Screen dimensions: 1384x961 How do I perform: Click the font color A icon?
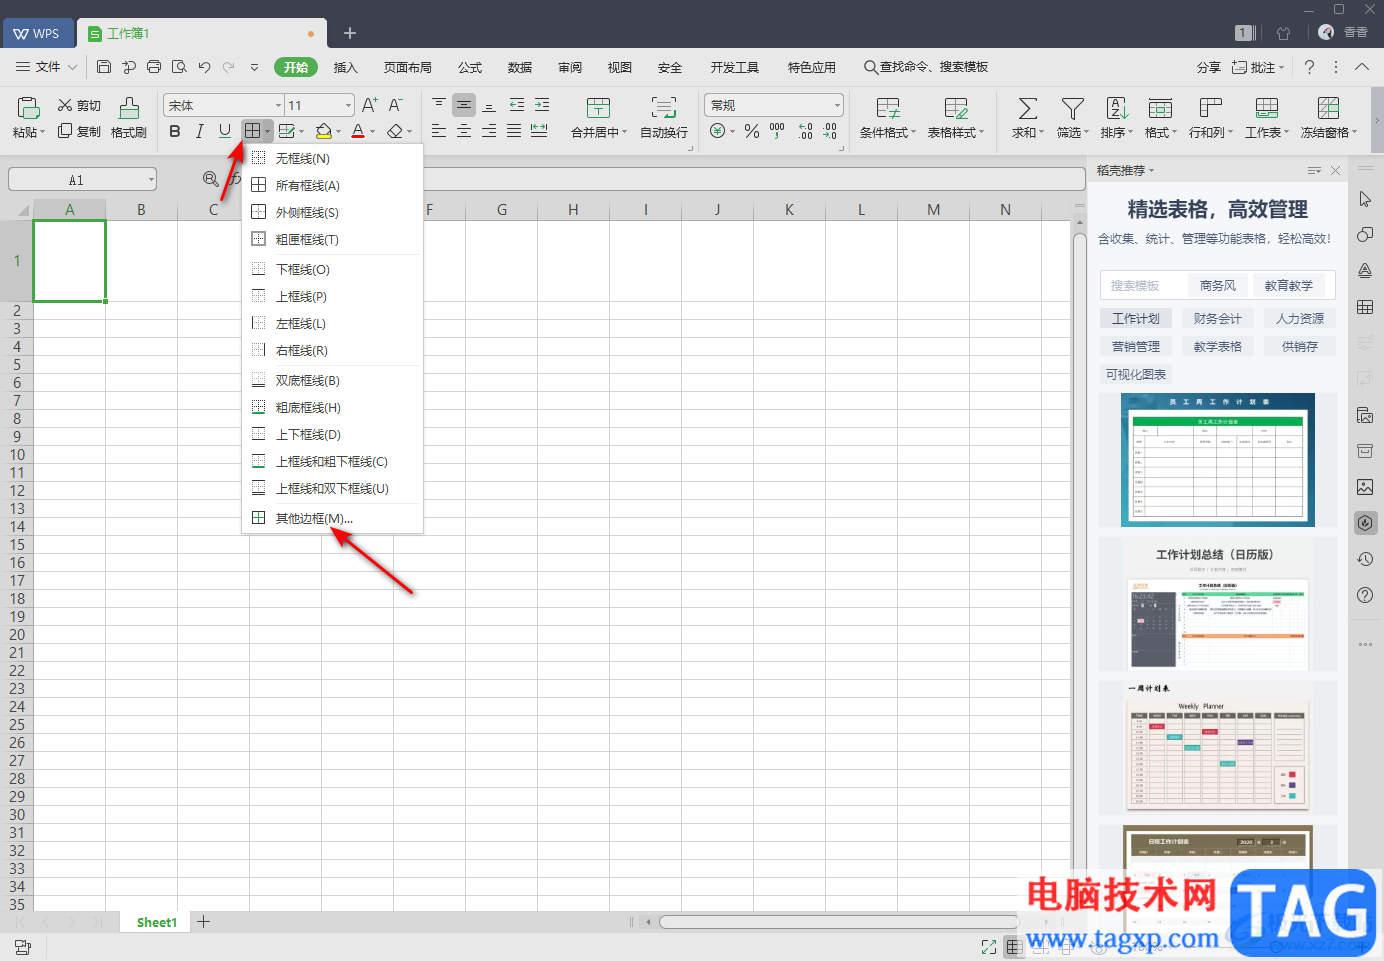tap(358, 131)
